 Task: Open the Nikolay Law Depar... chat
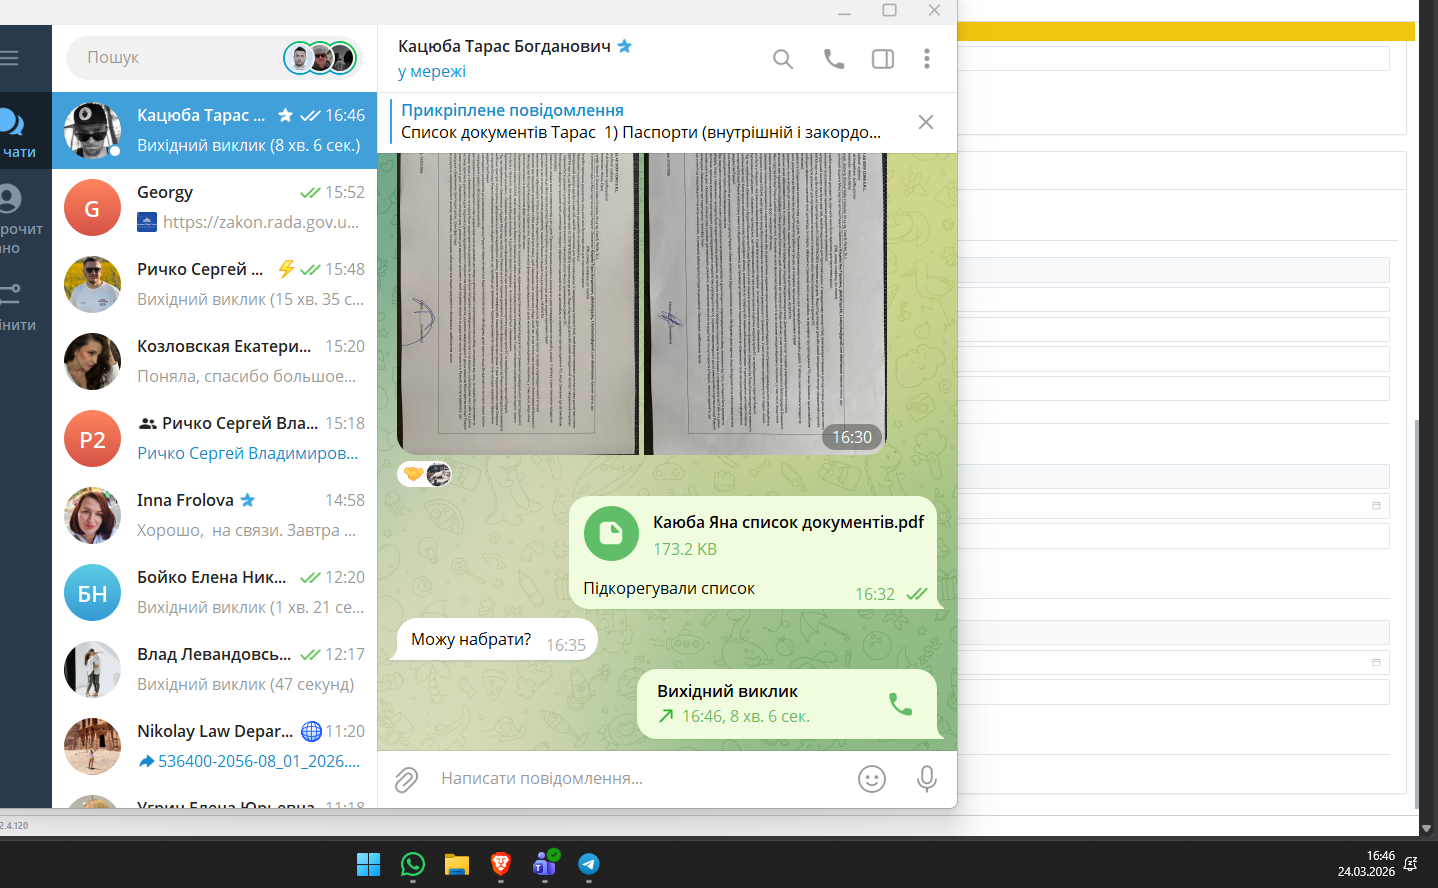[214, 746]
